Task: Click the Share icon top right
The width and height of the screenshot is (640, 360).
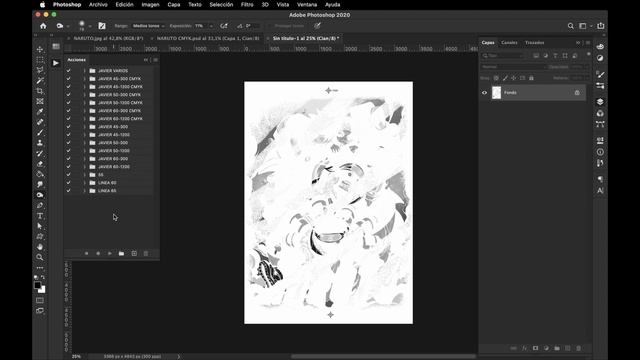Action: click(600, 26)
